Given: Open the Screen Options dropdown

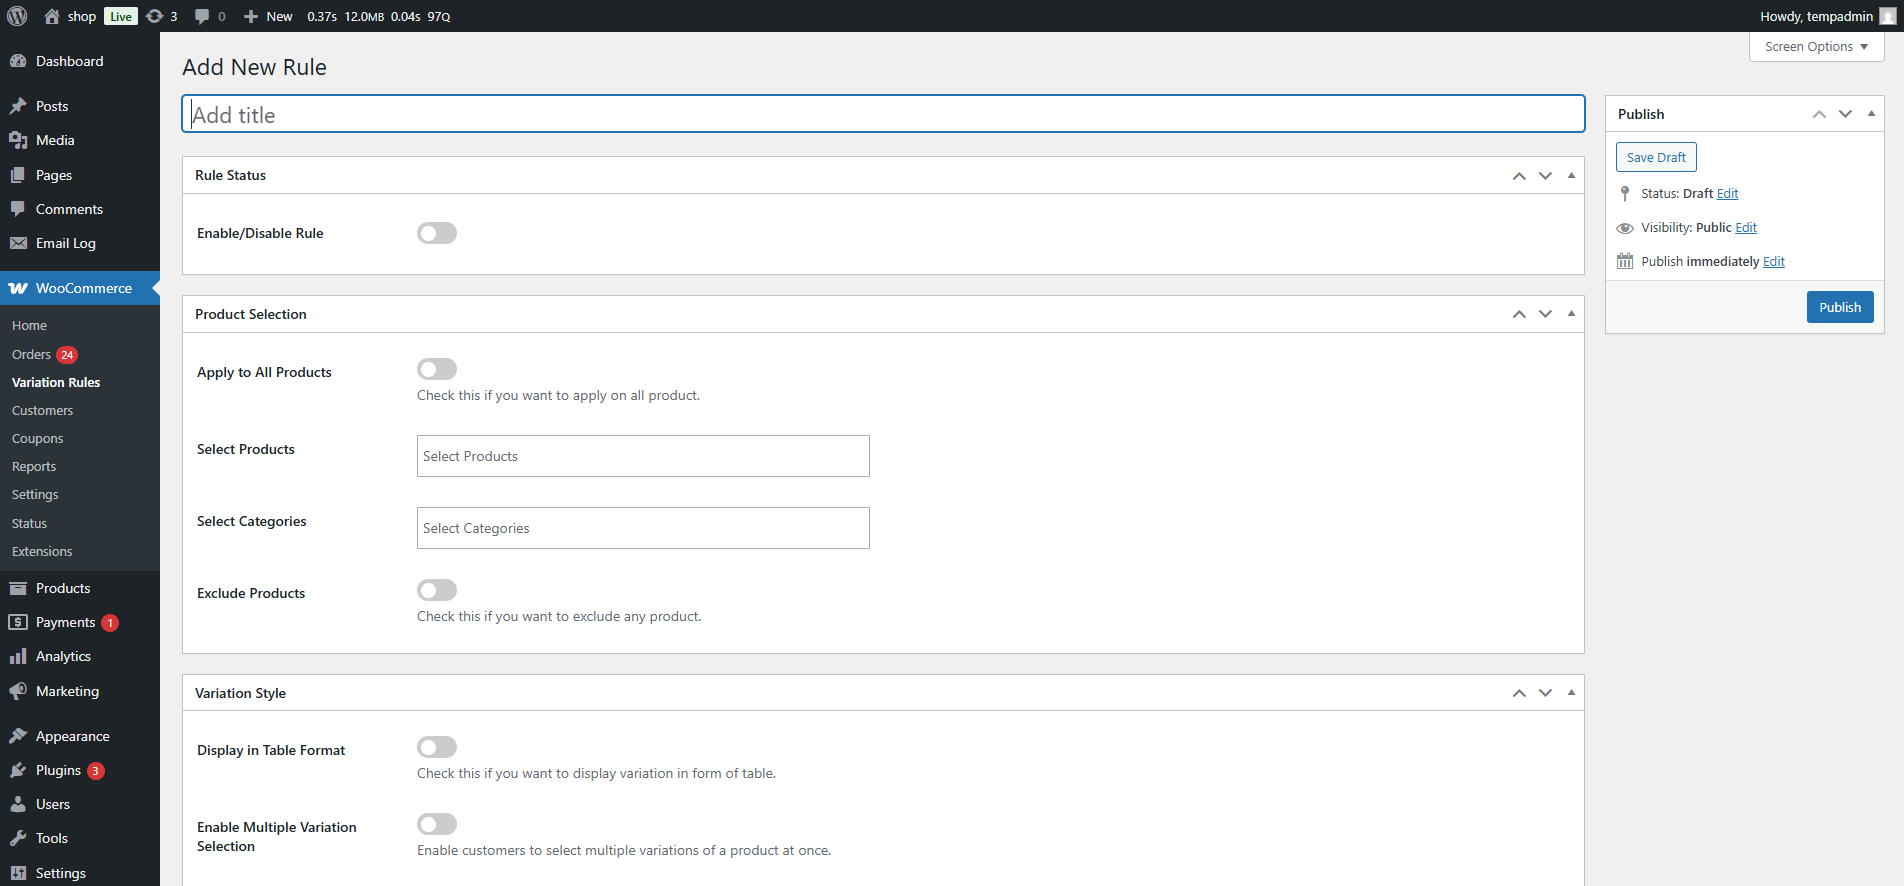Looking at the screenshot, I should [x=1815, y=47].
